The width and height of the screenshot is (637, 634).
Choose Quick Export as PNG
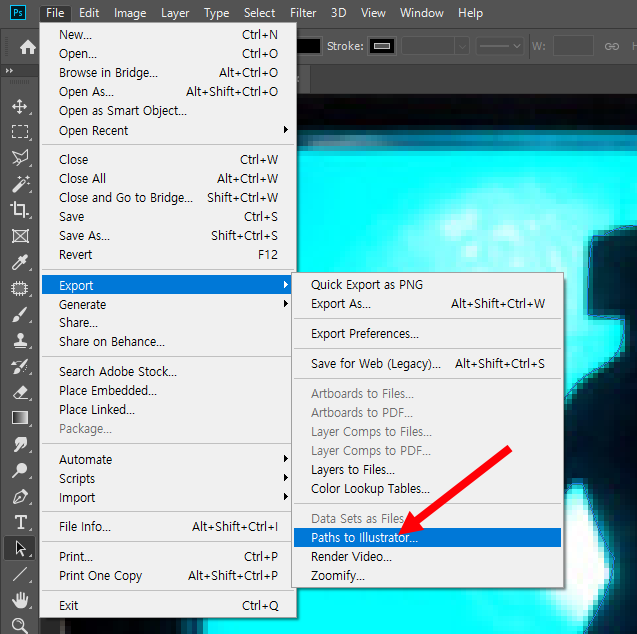coord(427,284)
